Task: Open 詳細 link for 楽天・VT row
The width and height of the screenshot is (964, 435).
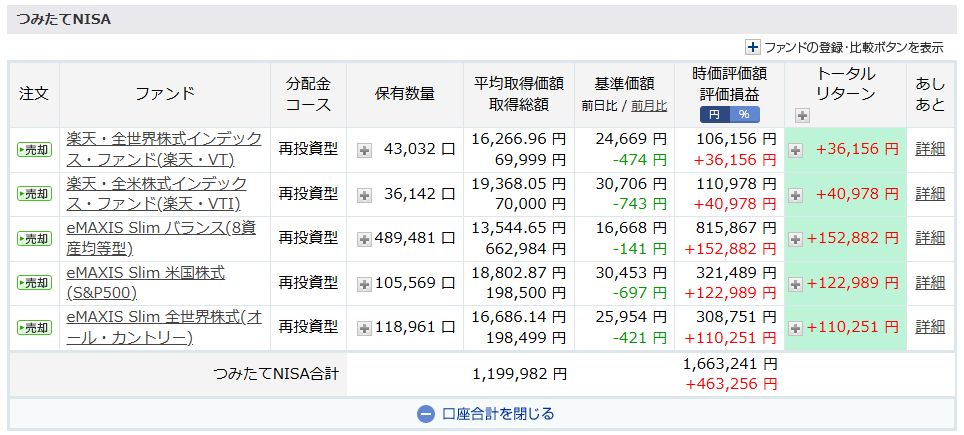Action: click(x=930, y=149)
